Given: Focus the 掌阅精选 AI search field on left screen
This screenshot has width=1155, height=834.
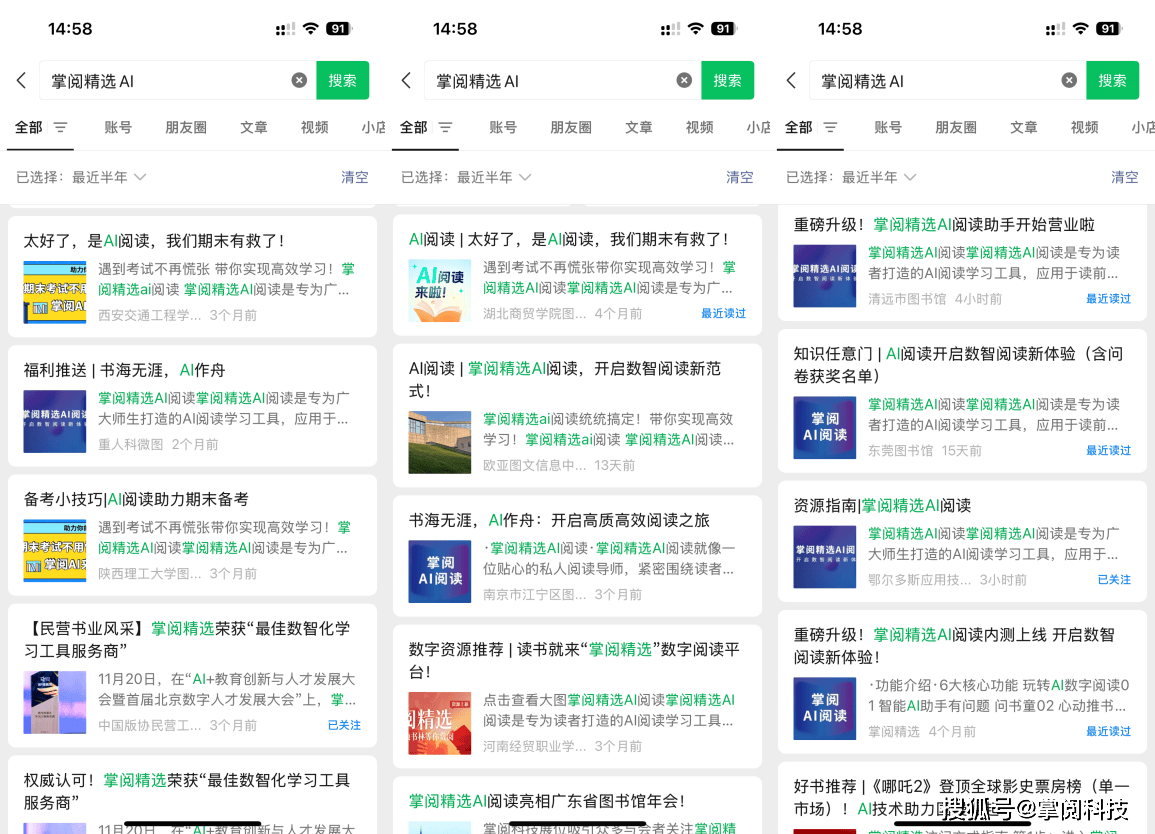Looking at the screenshot, I should pos(178,80).
